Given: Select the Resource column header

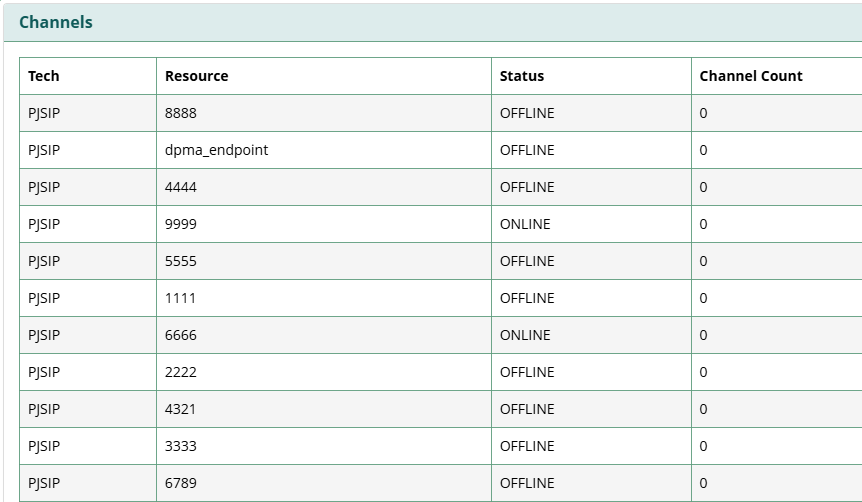Looking at the screenshot, I should [x=196, y=76].
